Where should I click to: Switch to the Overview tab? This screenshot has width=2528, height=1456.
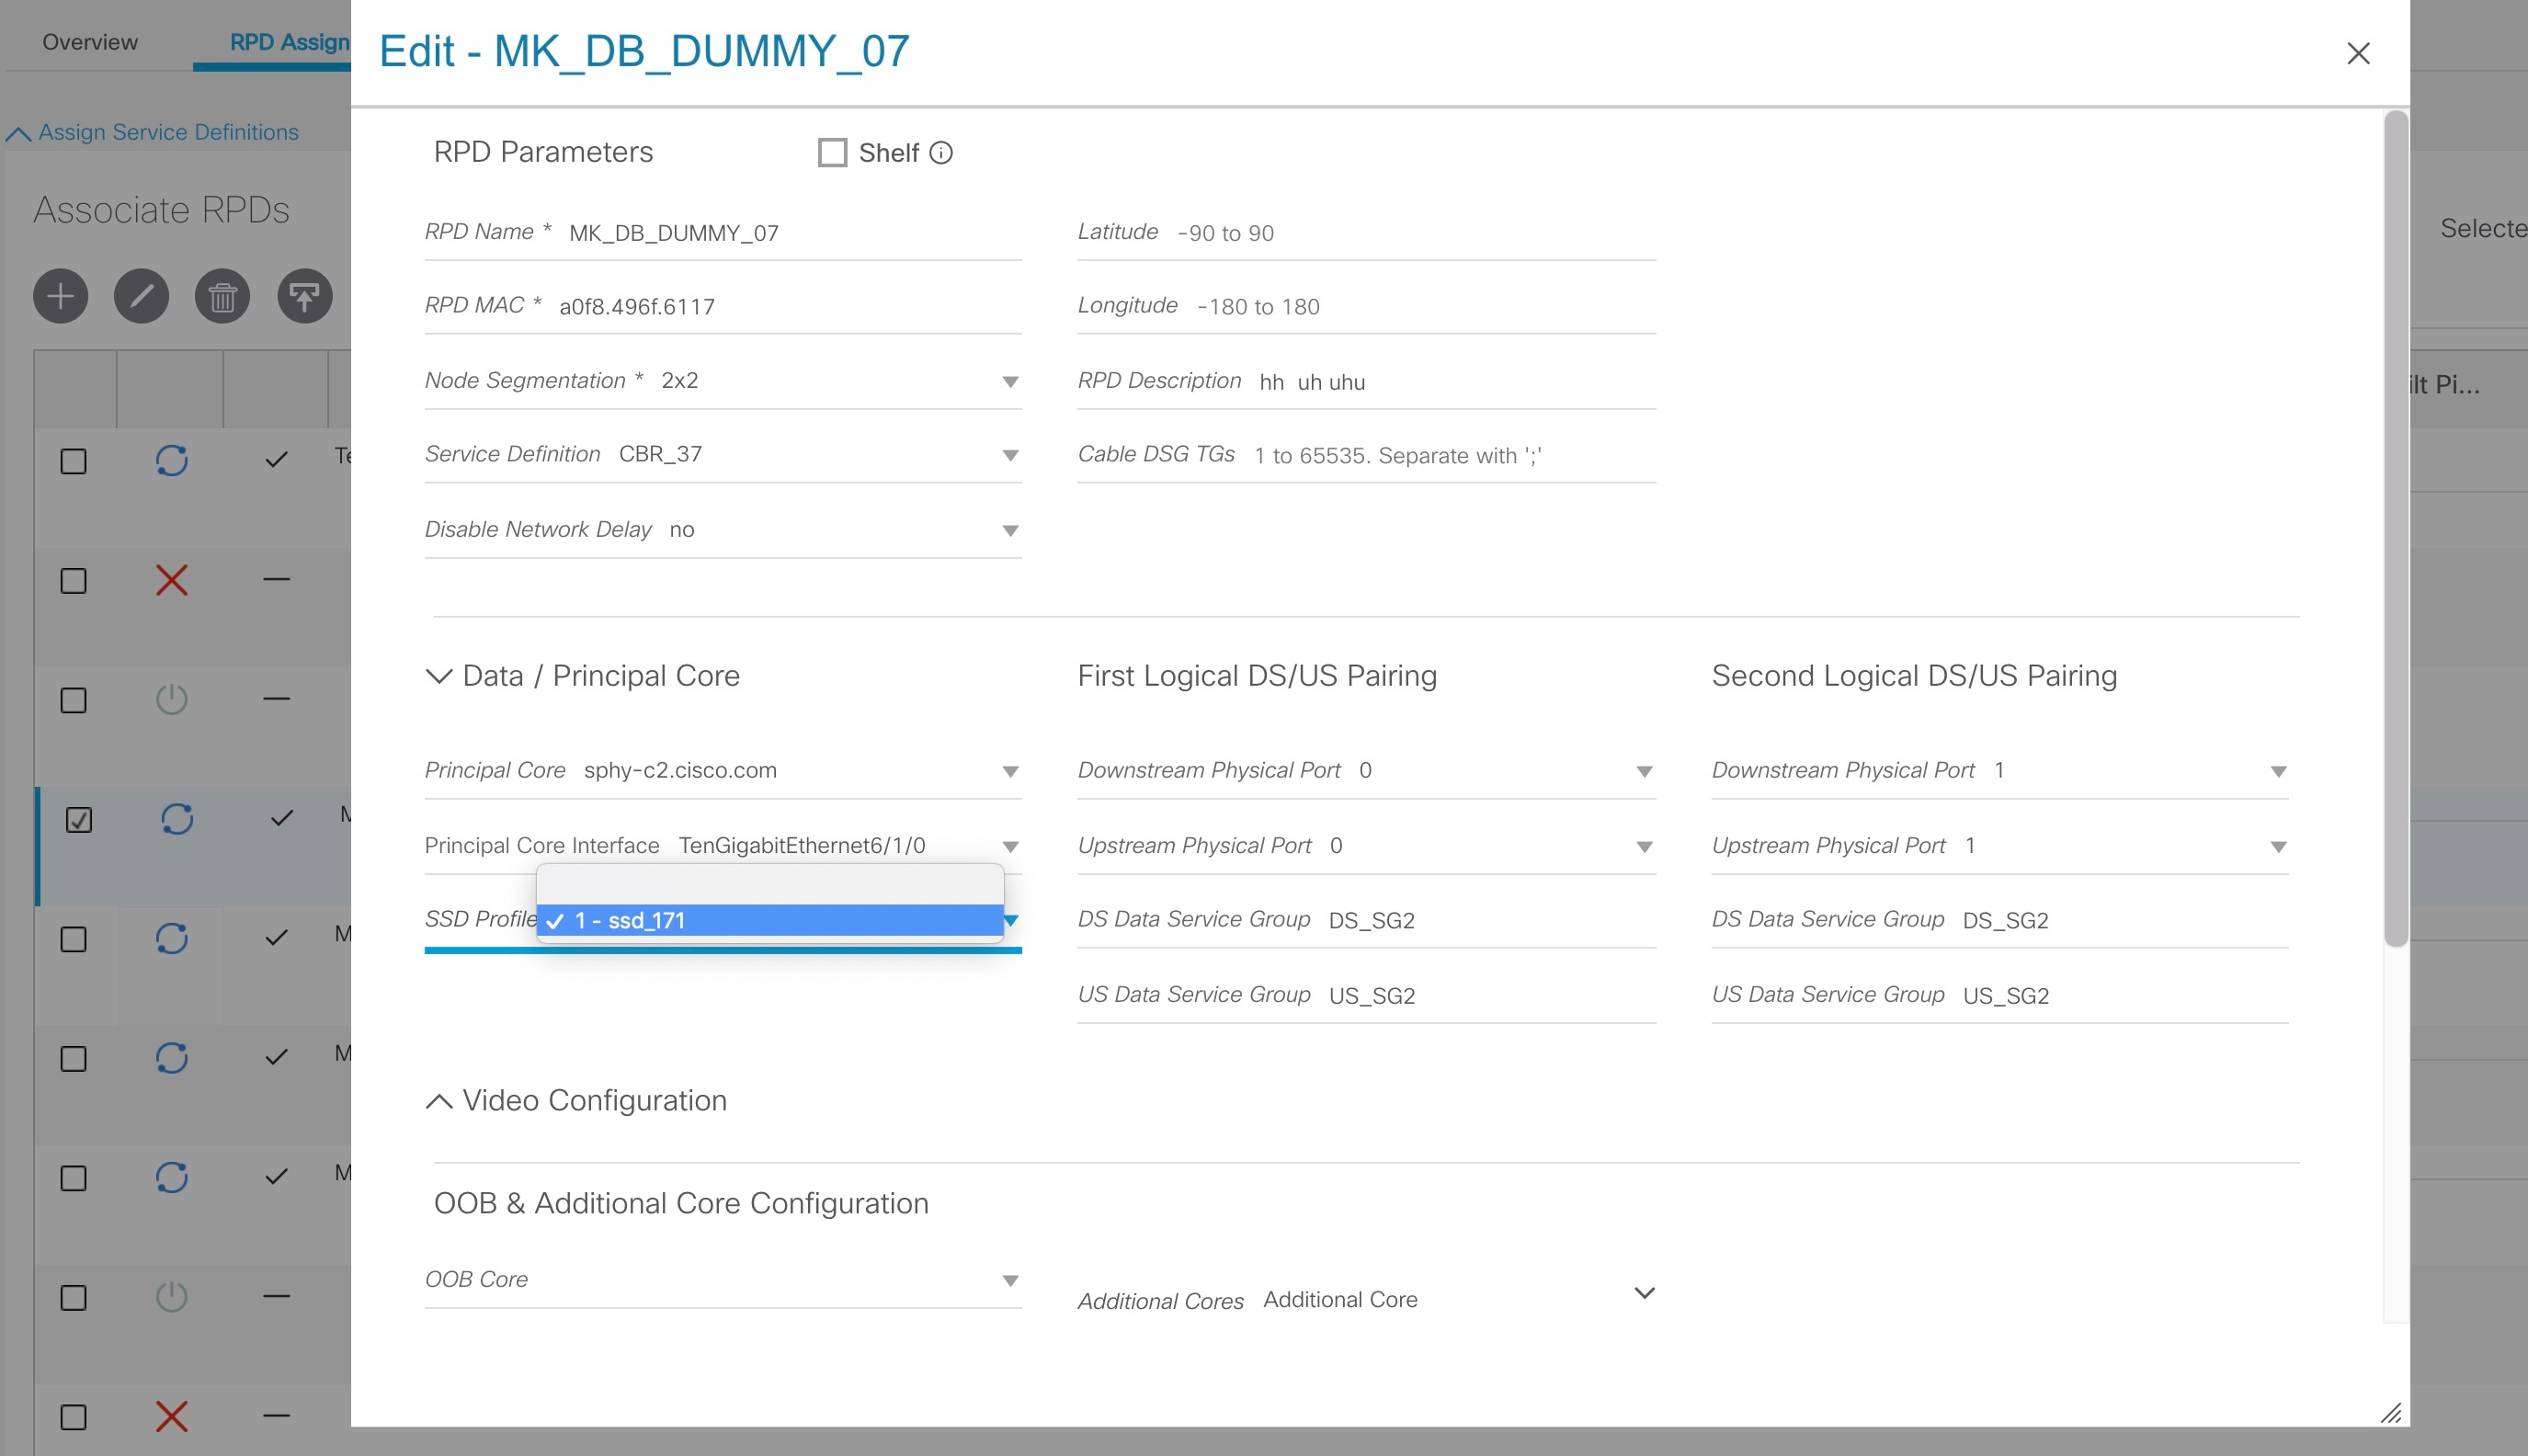click(x=89, y=41)
